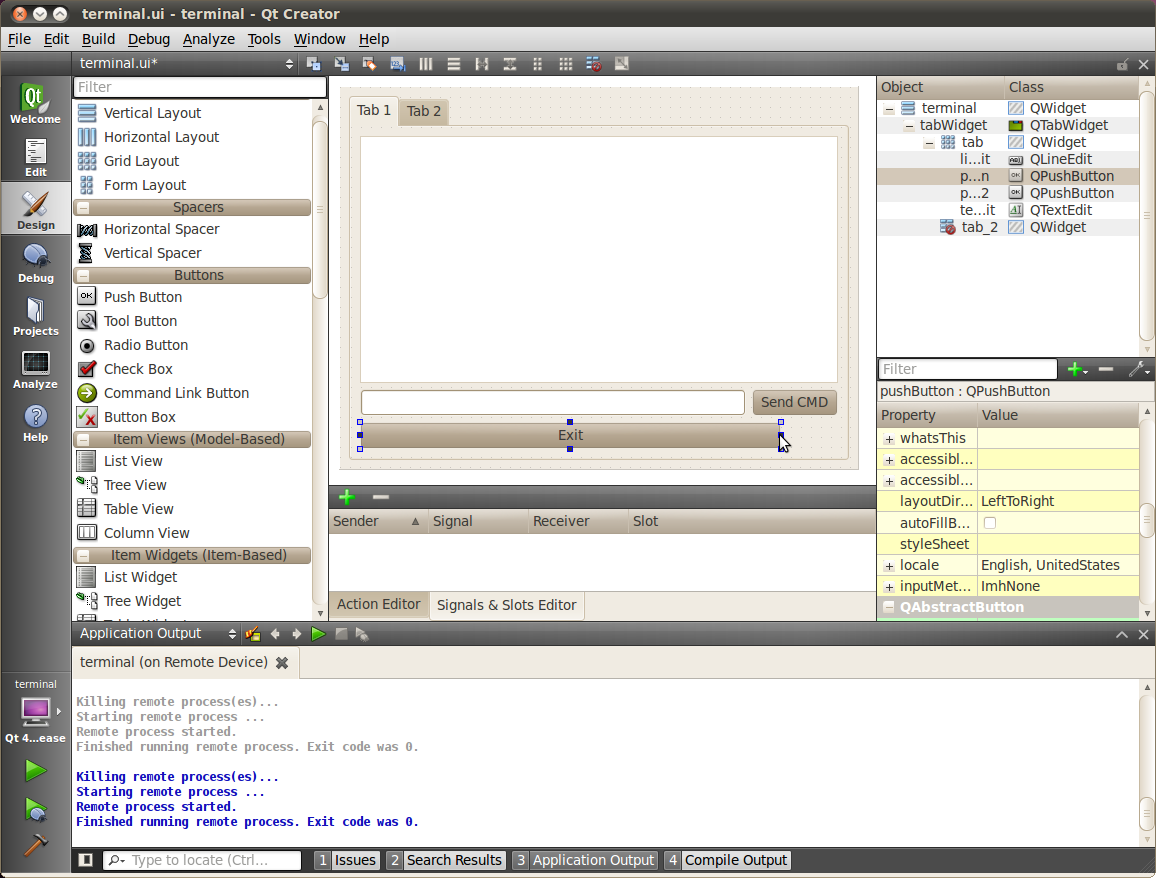Collapse the Buttons widget category
Viewport: 1156px width, 878px height.
(x=84, y=276)
